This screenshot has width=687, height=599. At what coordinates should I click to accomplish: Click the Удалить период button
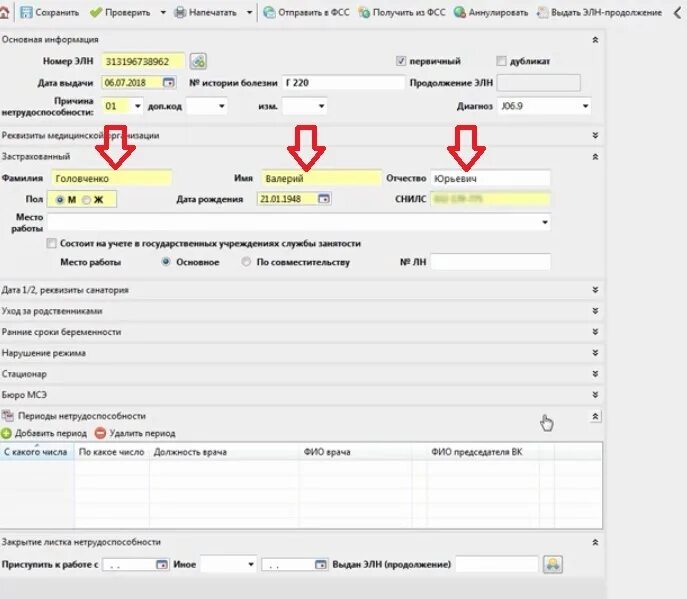[x=135, y=433]
